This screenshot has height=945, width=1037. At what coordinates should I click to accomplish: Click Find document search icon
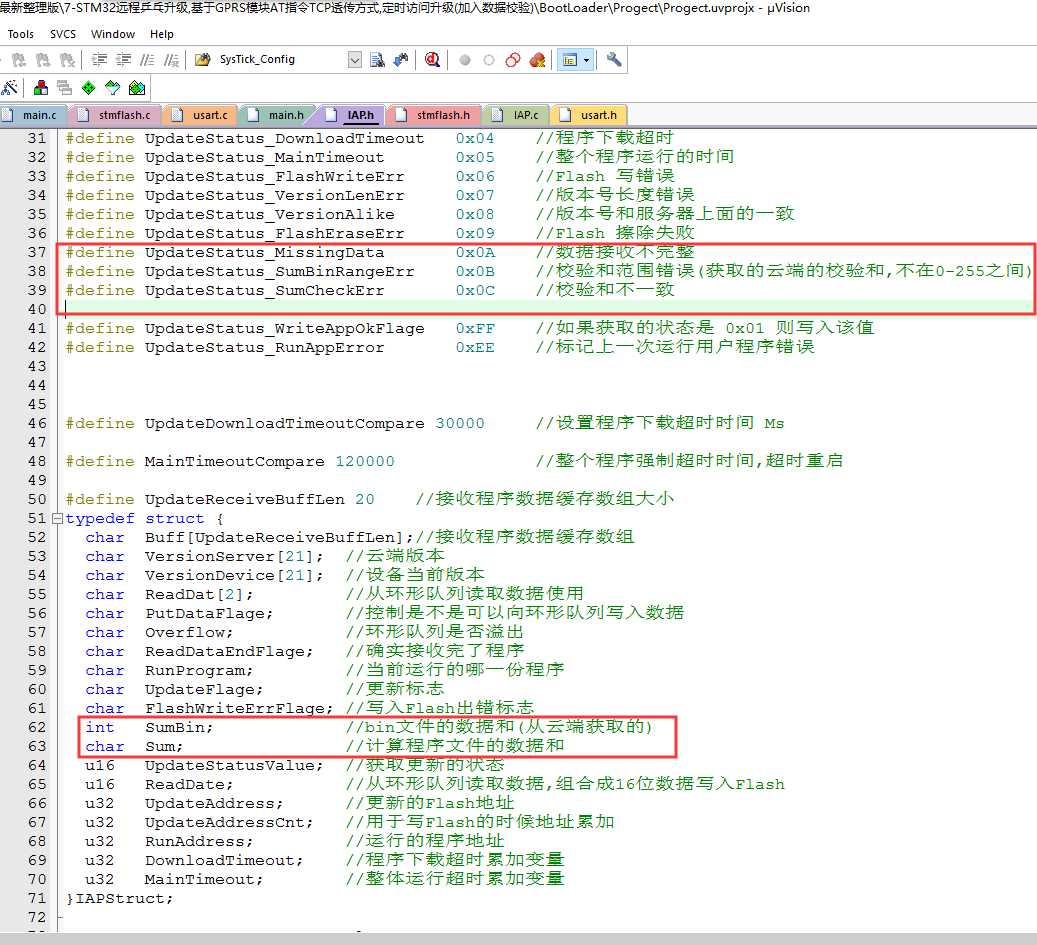(377, 60)
